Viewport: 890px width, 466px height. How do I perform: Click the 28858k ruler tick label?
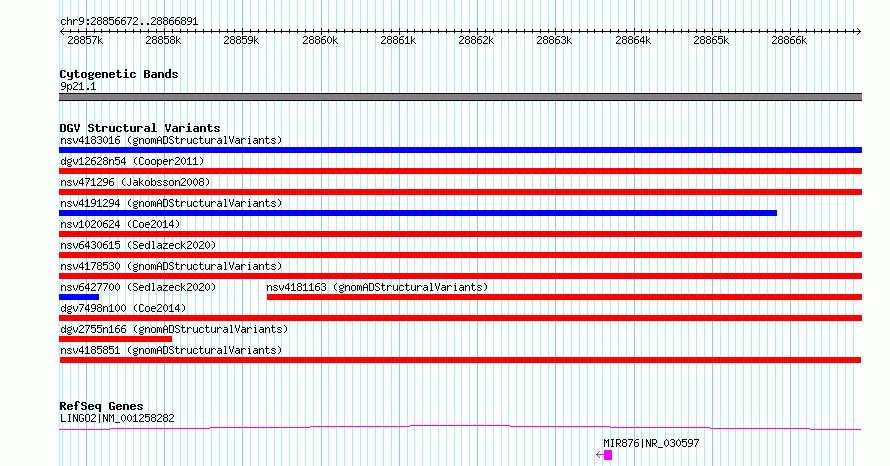click(x=163, y=40)
